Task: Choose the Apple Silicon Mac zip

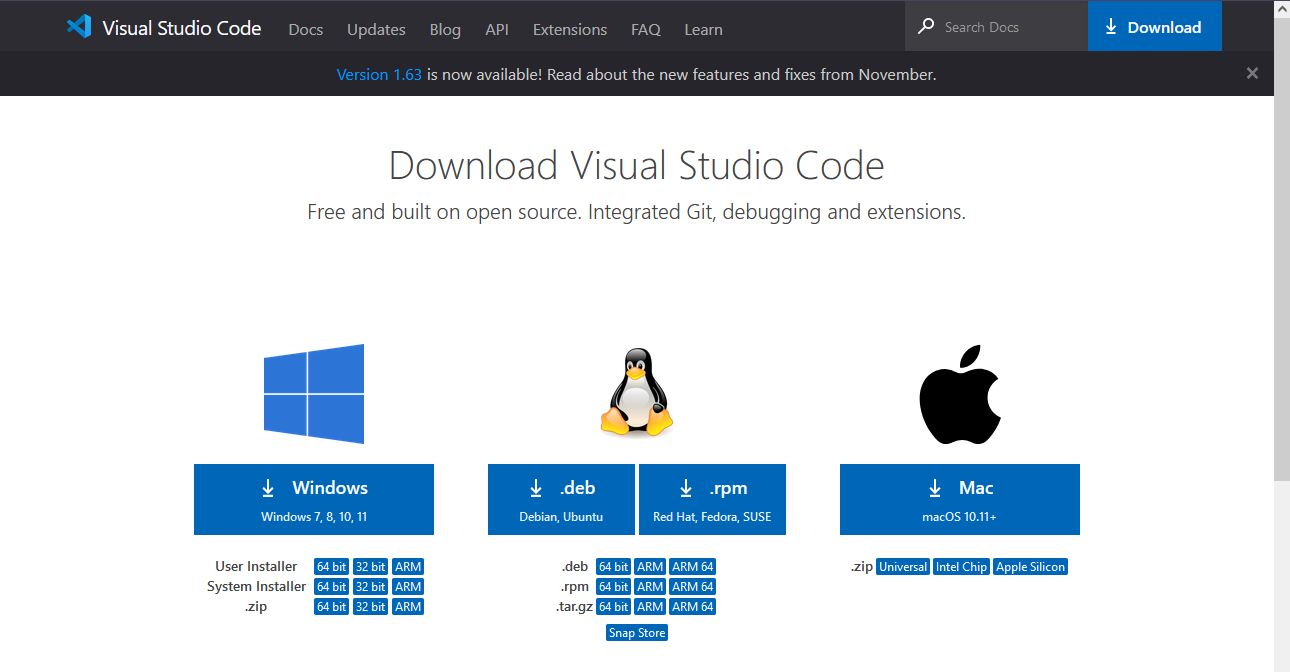Action: [1030, 567]
